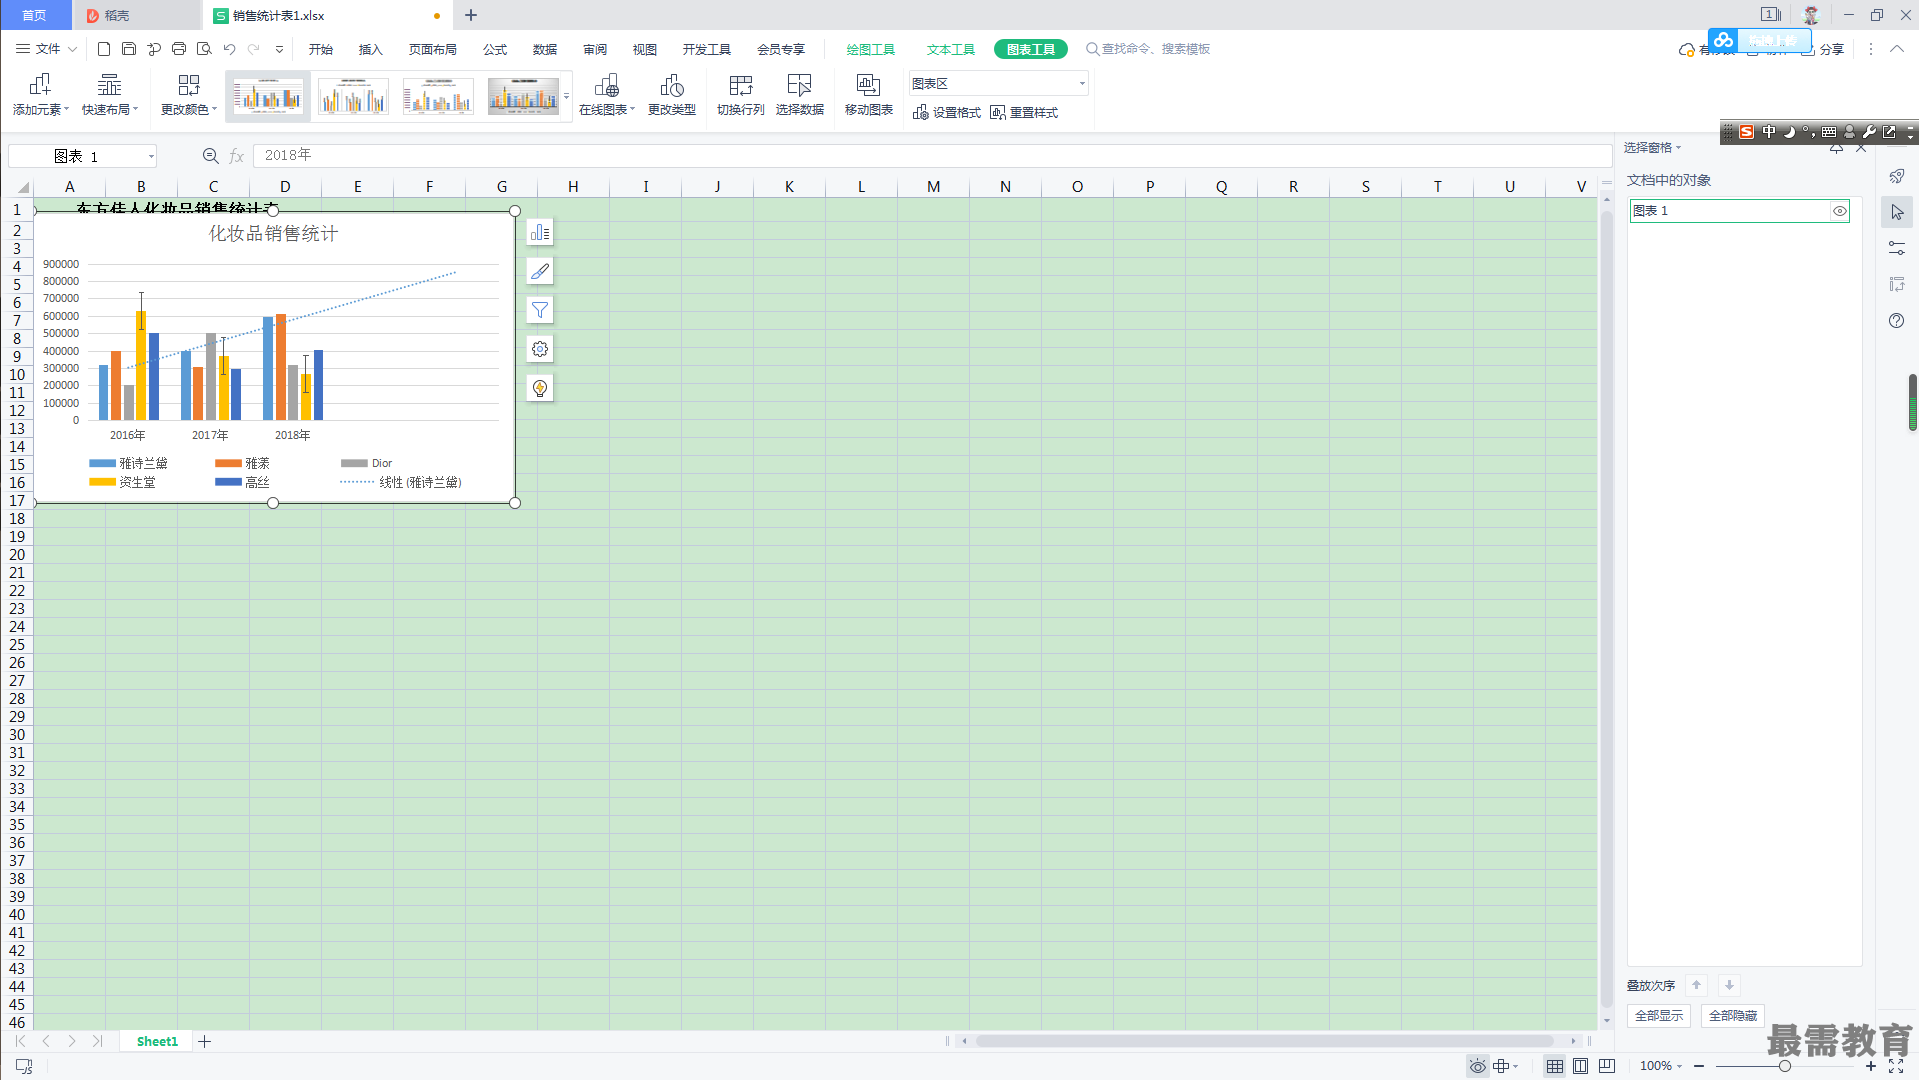Click the zoom in plus button
1919x1080 pixels.
pos(1871,1067)
